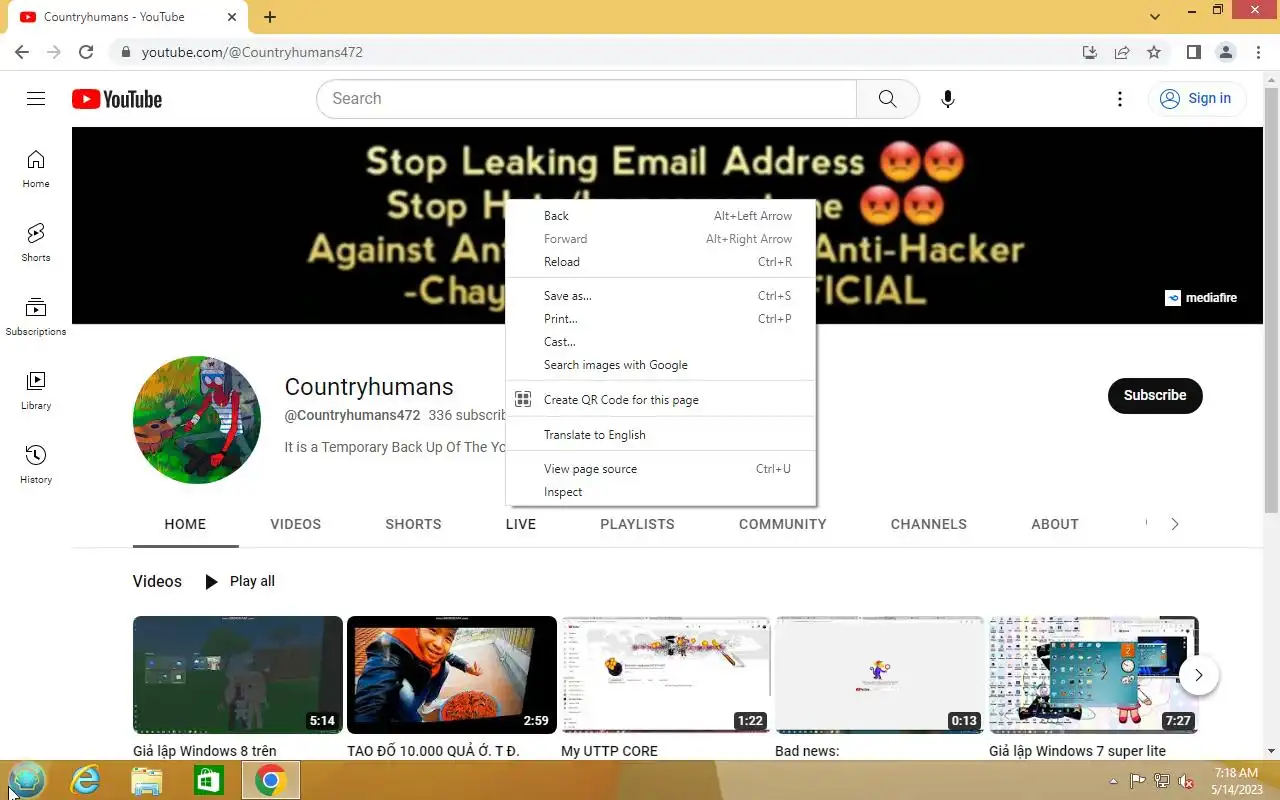Switch to the VIDEOS channel tab
1280x800 pixels.
(296, 524)
